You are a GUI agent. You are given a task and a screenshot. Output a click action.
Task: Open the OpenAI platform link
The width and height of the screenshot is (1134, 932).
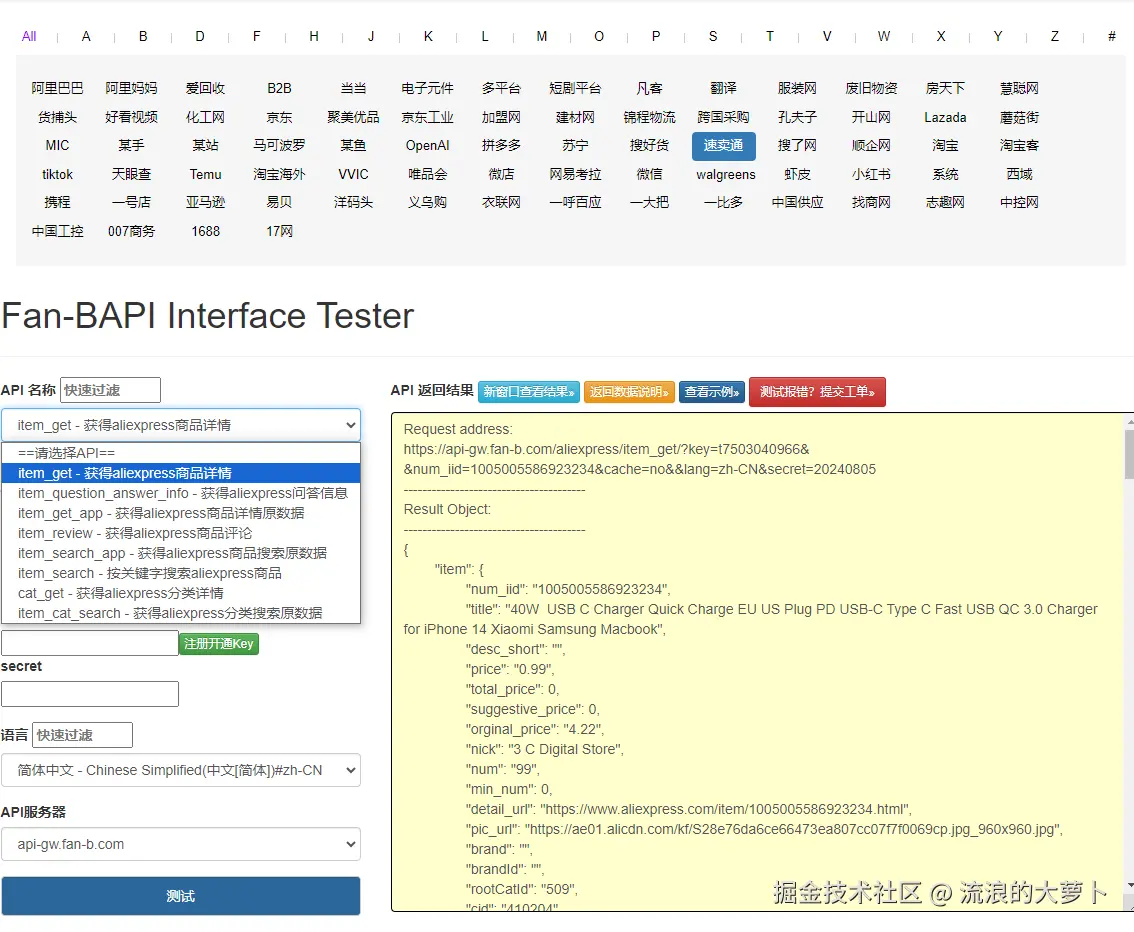[427, 145]
